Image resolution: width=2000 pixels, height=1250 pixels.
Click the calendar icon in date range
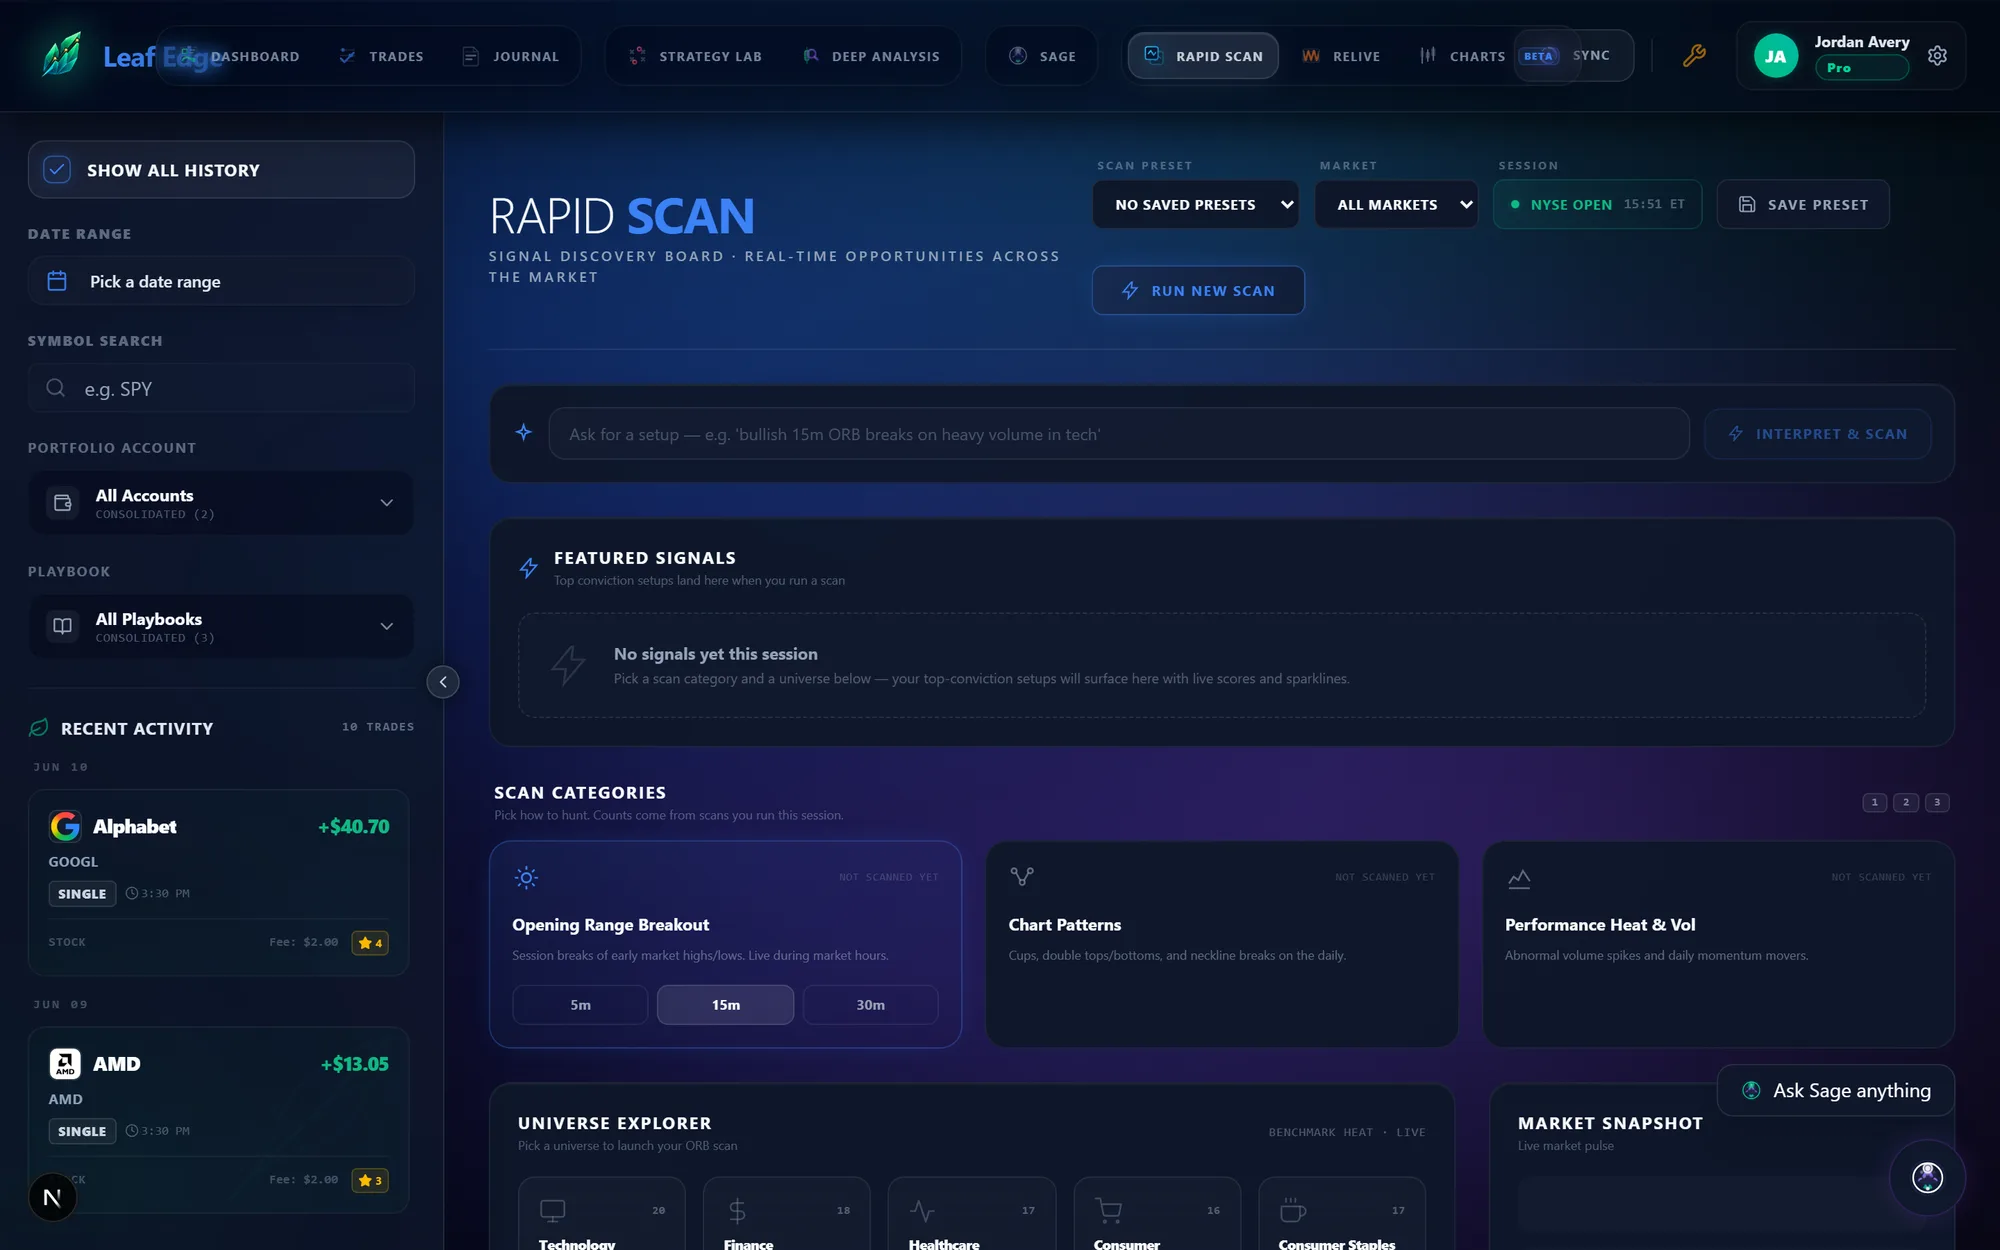point(57,281)
